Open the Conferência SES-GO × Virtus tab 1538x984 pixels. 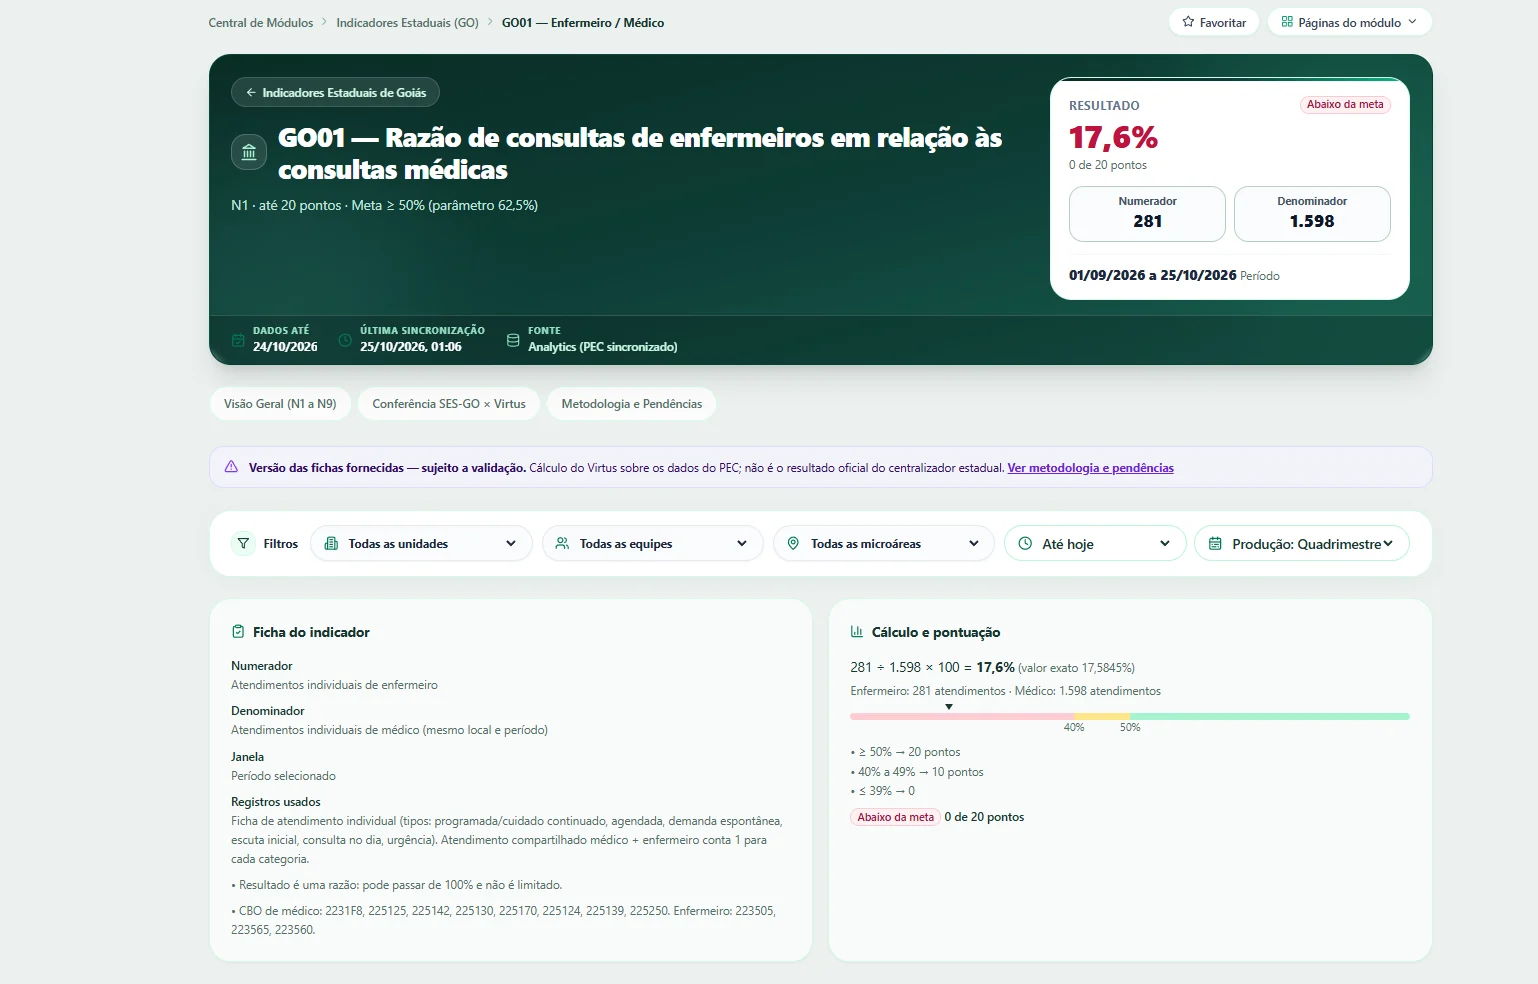[x=449, y=404]
